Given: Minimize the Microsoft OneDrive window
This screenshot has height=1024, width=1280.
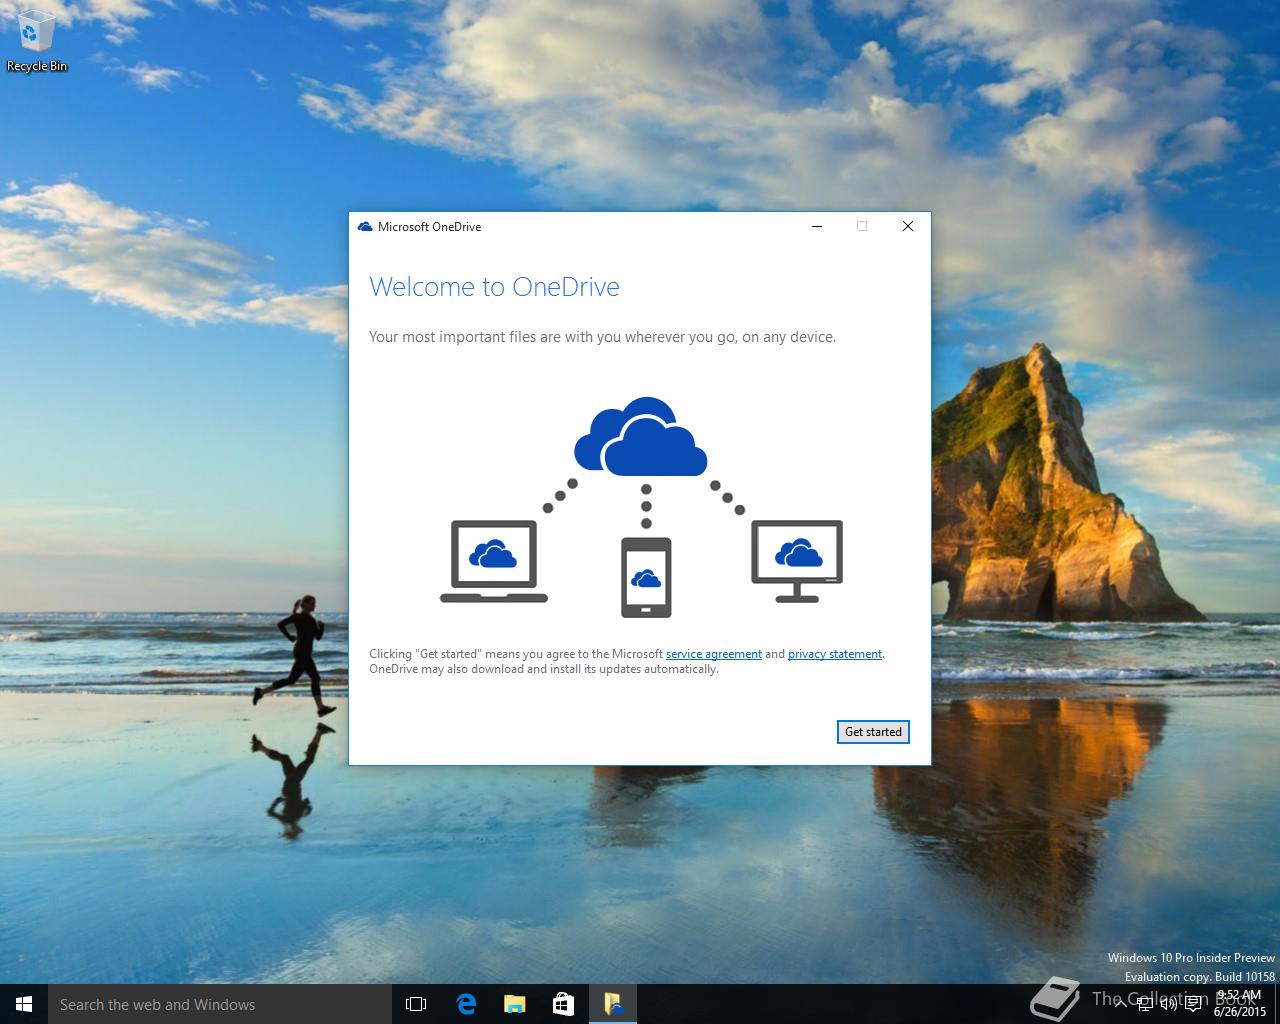Looking at the screenshot, I should click(x=817, y=226).
